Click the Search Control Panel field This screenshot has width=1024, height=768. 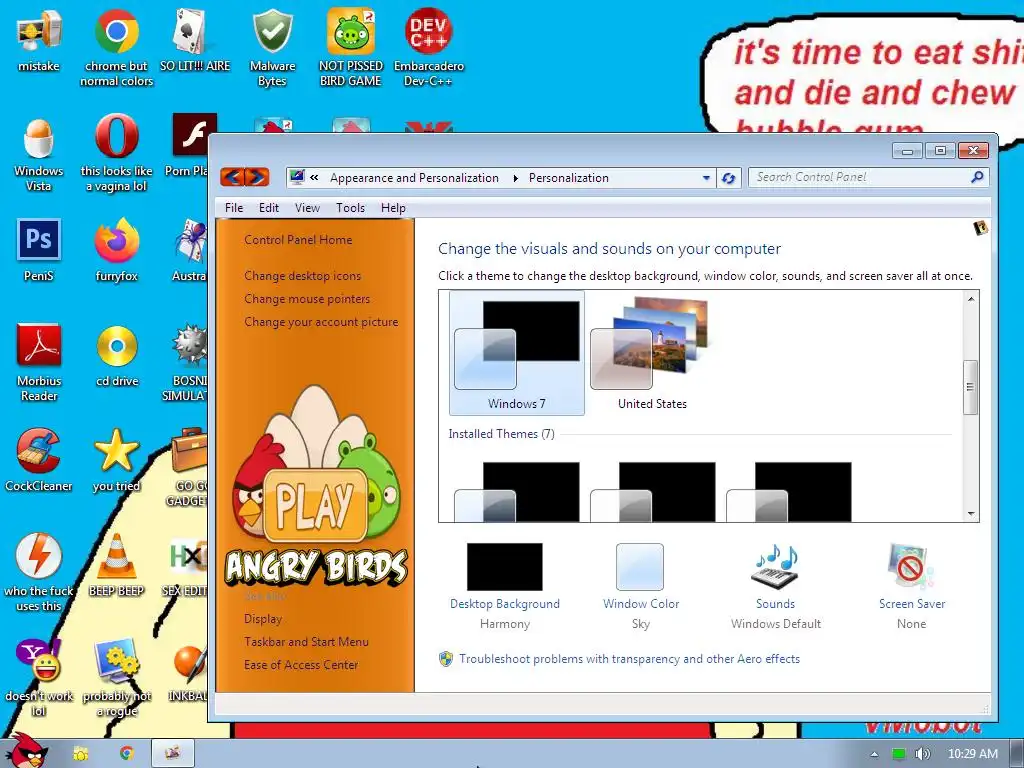point(868,177)
